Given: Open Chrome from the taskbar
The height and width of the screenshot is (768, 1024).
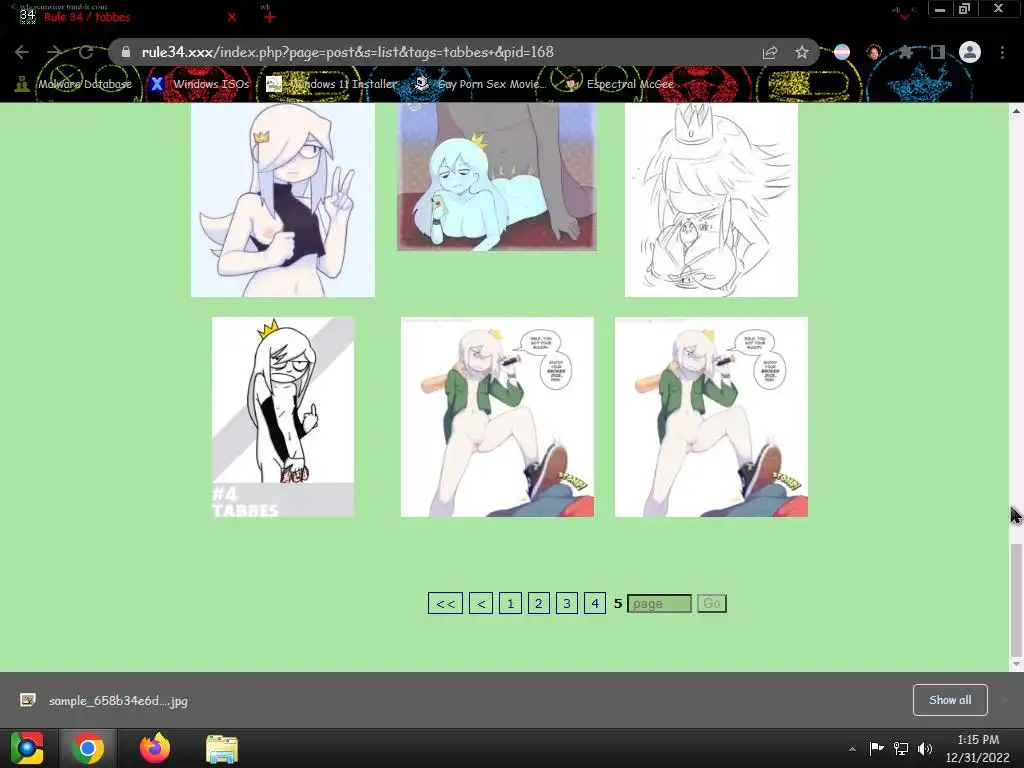Looking at the screenshot, I should [x=88, y=748].
